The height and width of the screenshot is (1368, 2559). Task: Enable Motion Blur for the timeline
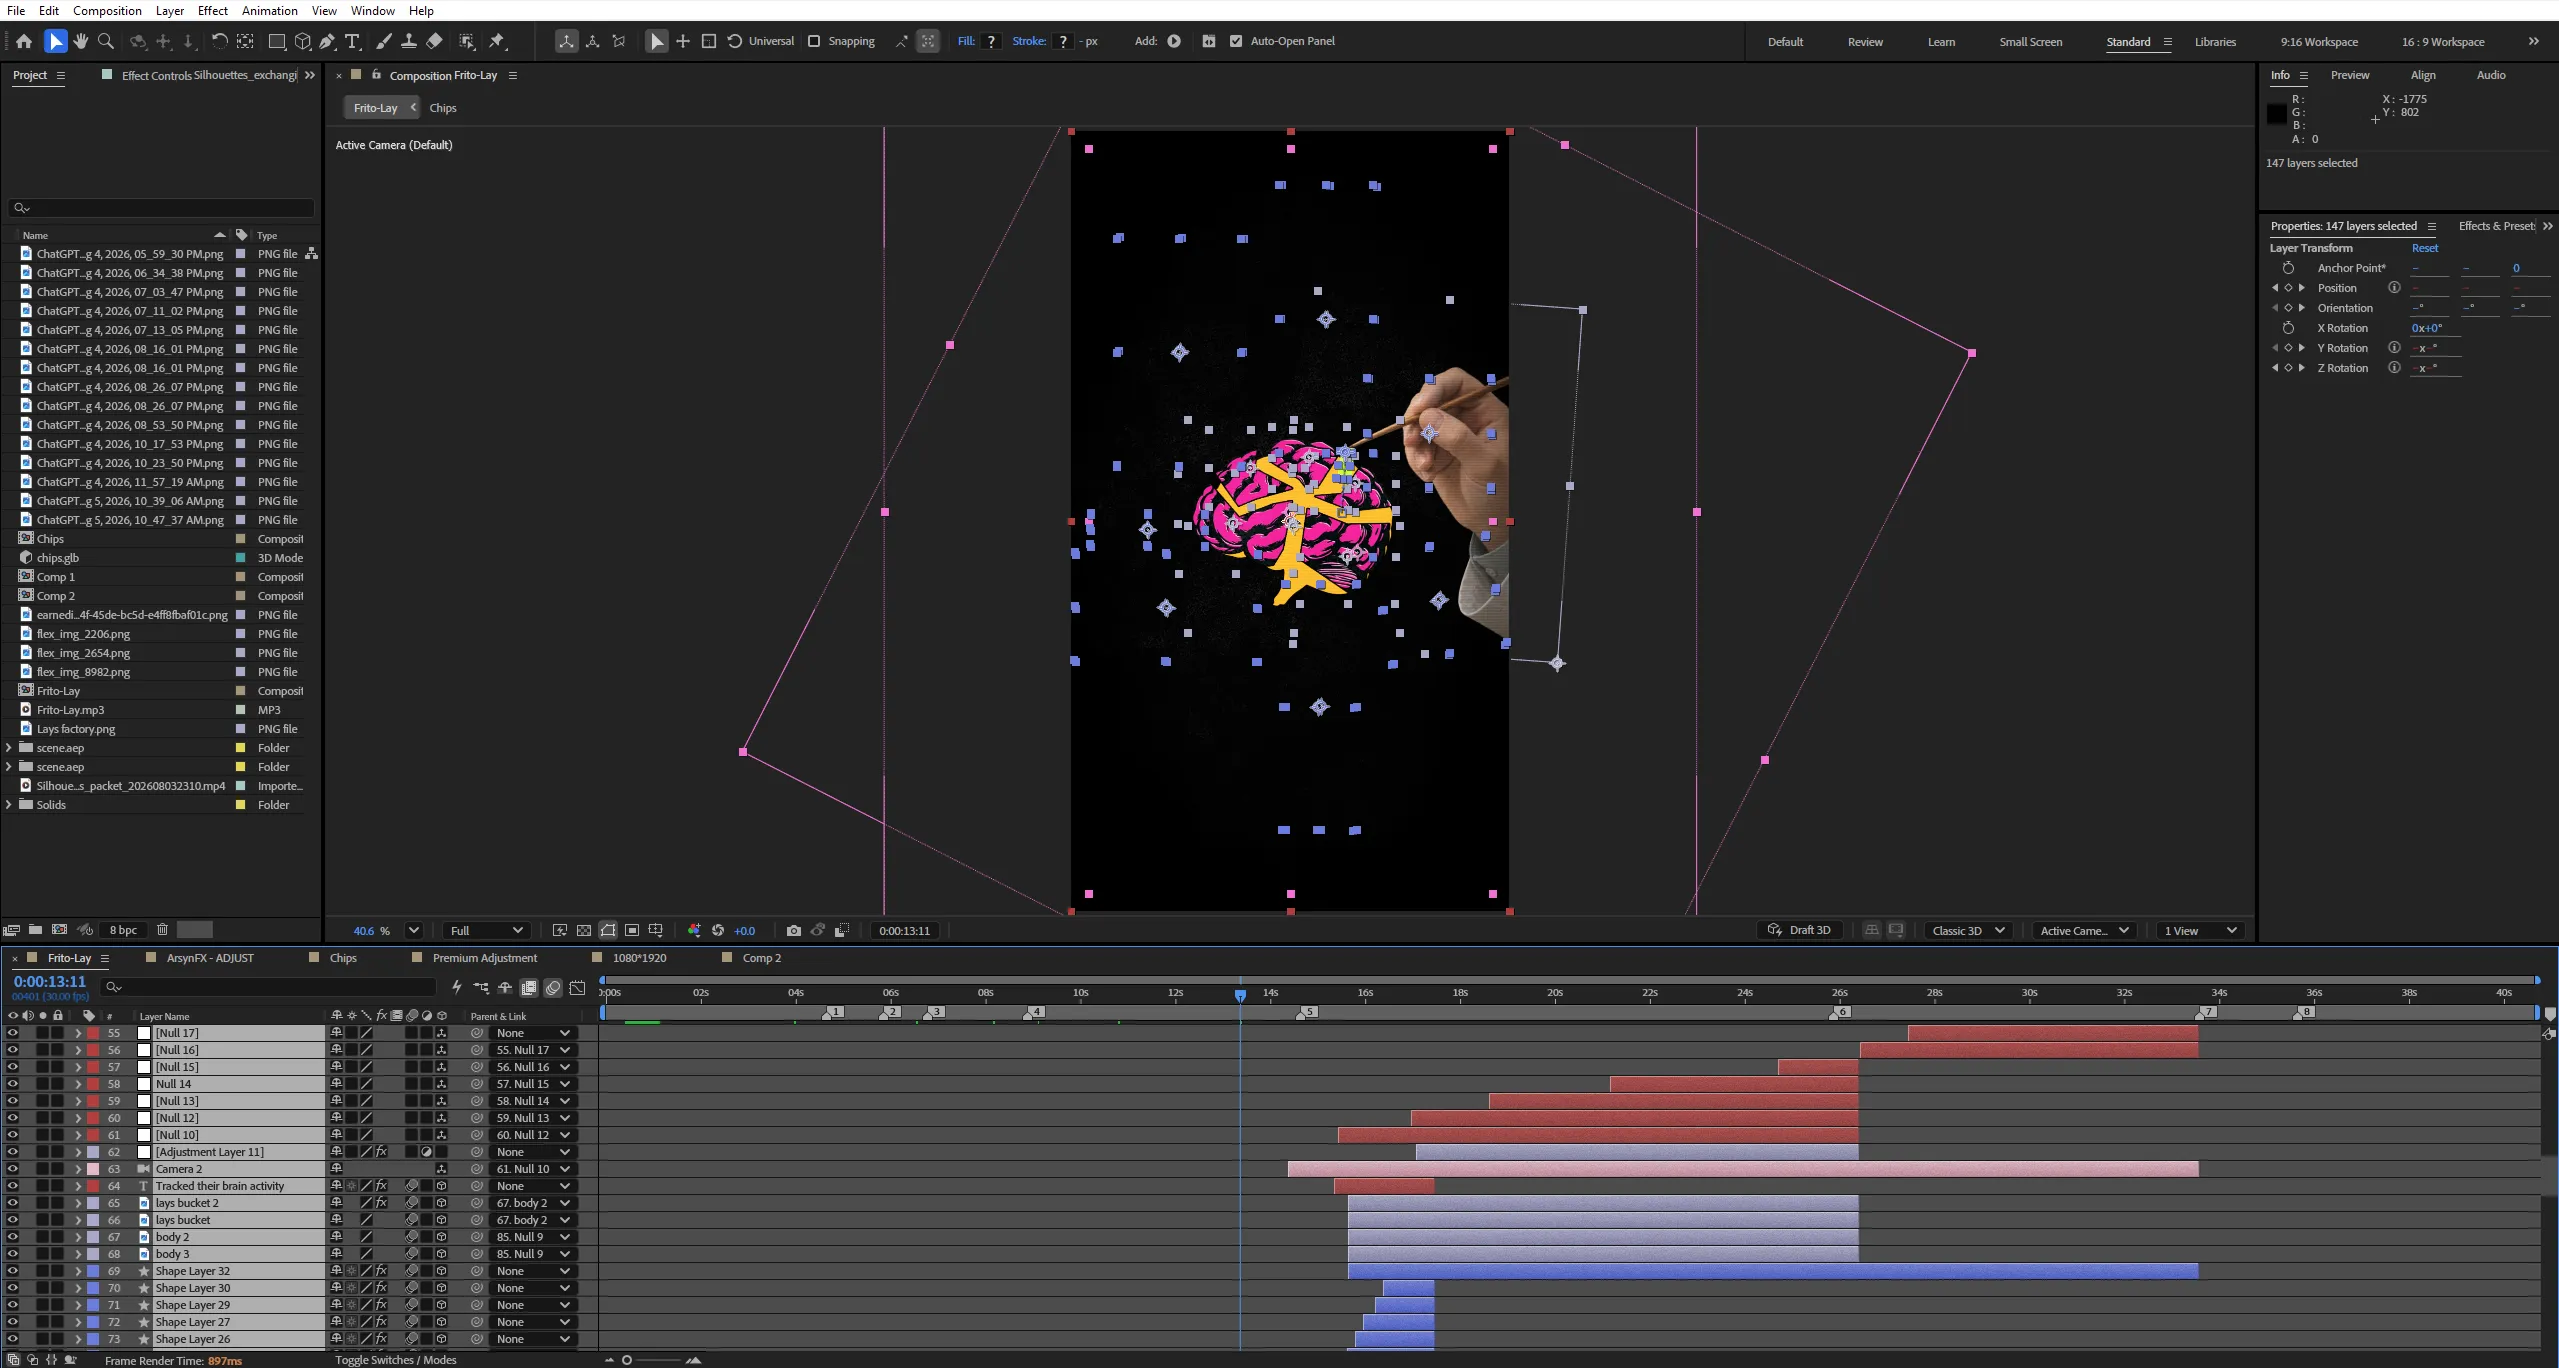[553, 987]
